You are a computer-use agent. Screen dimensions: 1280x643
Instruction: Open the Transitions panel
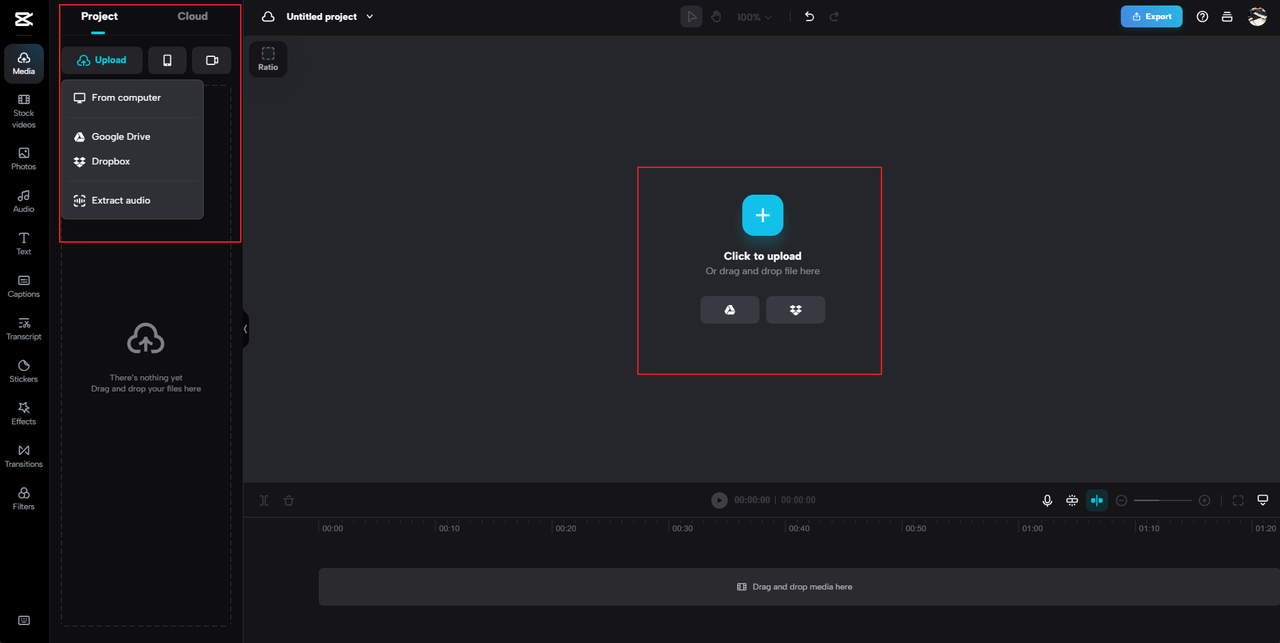(24, 456)
